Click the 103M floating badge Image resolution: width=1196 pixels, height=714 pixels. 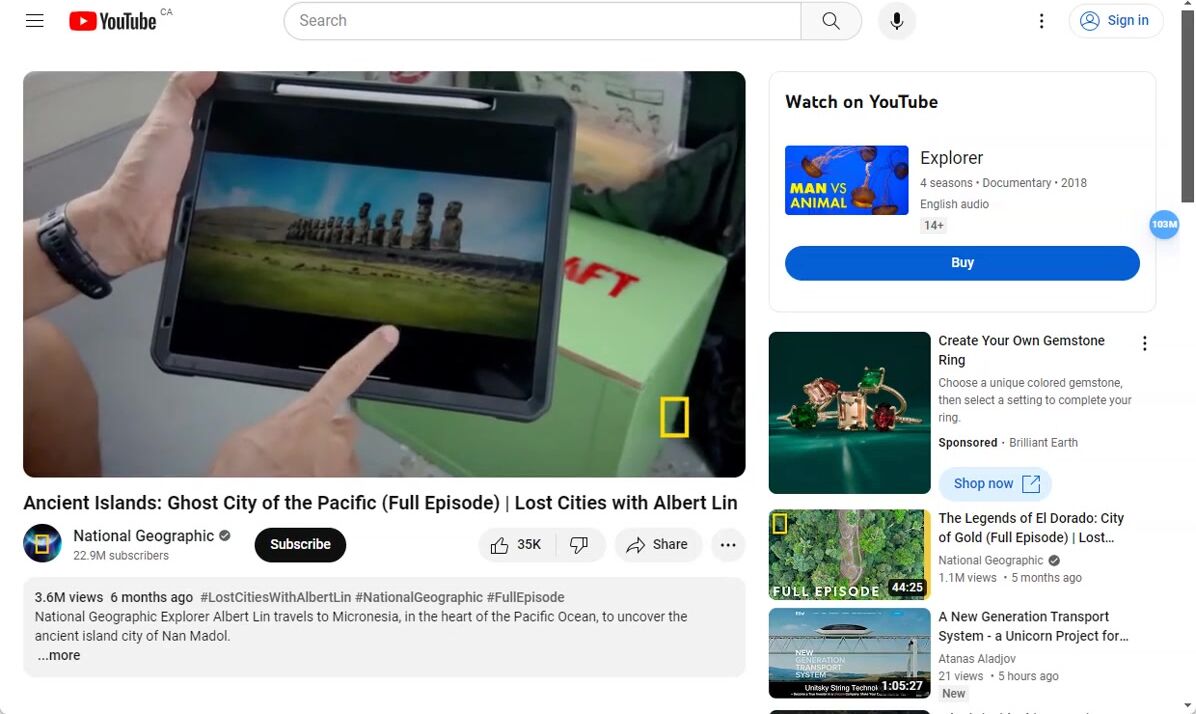(x=1164, y=224)
